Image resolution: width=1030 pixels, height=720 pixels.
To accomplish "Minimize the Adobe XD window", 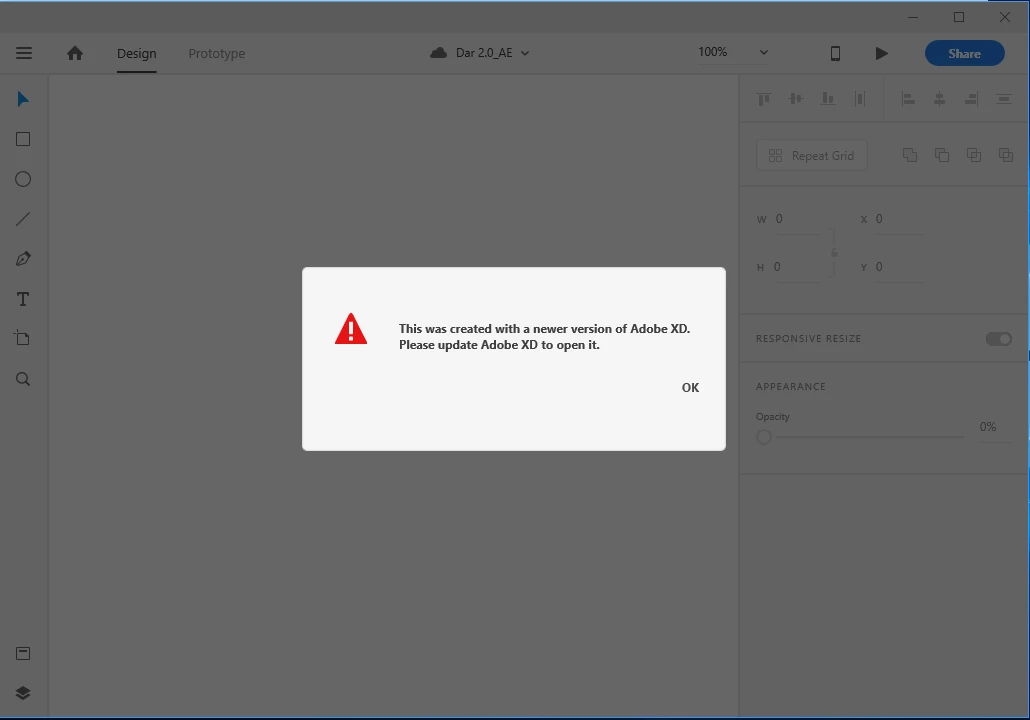I will tap(912, 17).
